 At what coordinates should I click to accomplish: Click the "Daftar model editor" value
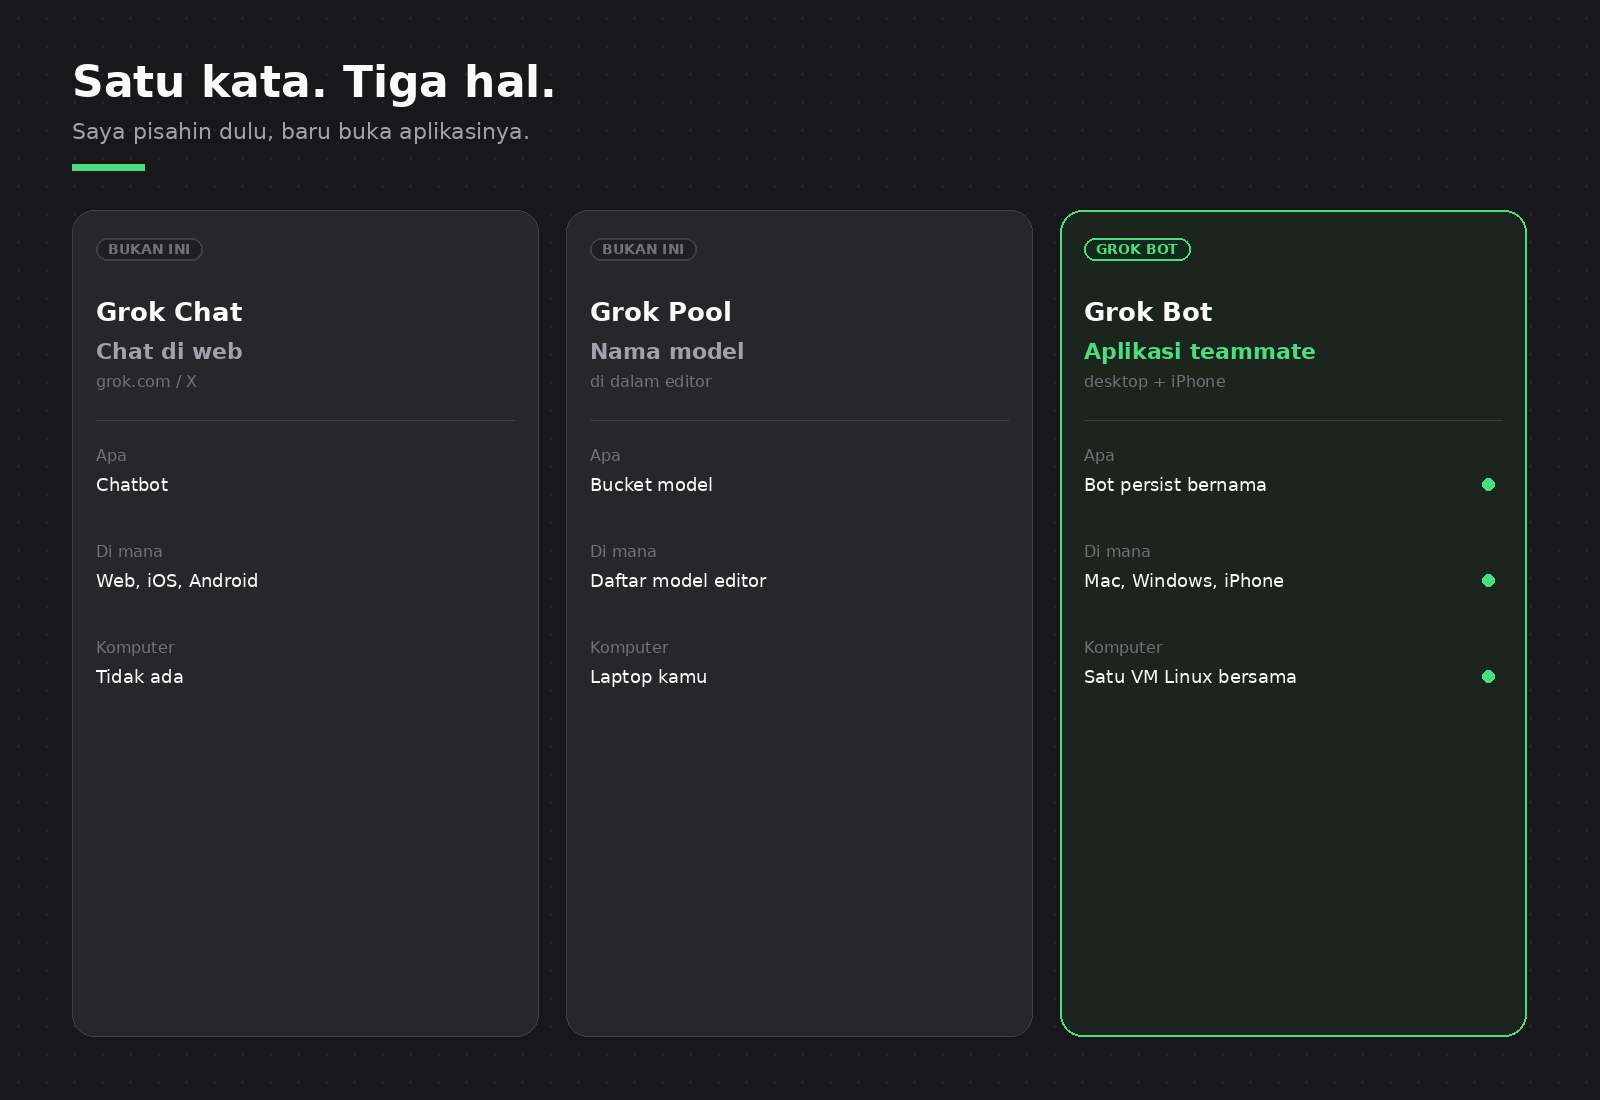(x=678, y=581)
